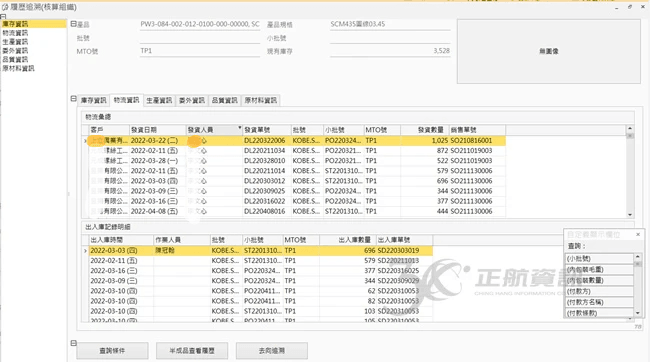Switch to the 物流資訊 tab
The width and height of the screenshot is (650, 362).
[x=126, y=100]
